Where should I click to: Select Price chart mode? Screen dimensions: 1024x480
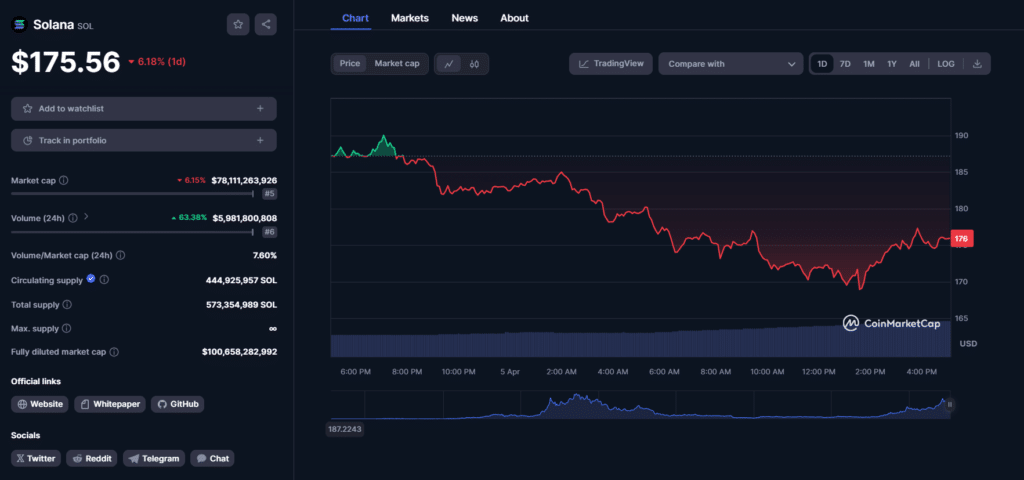pyautogui.click(x=349, y=64)
